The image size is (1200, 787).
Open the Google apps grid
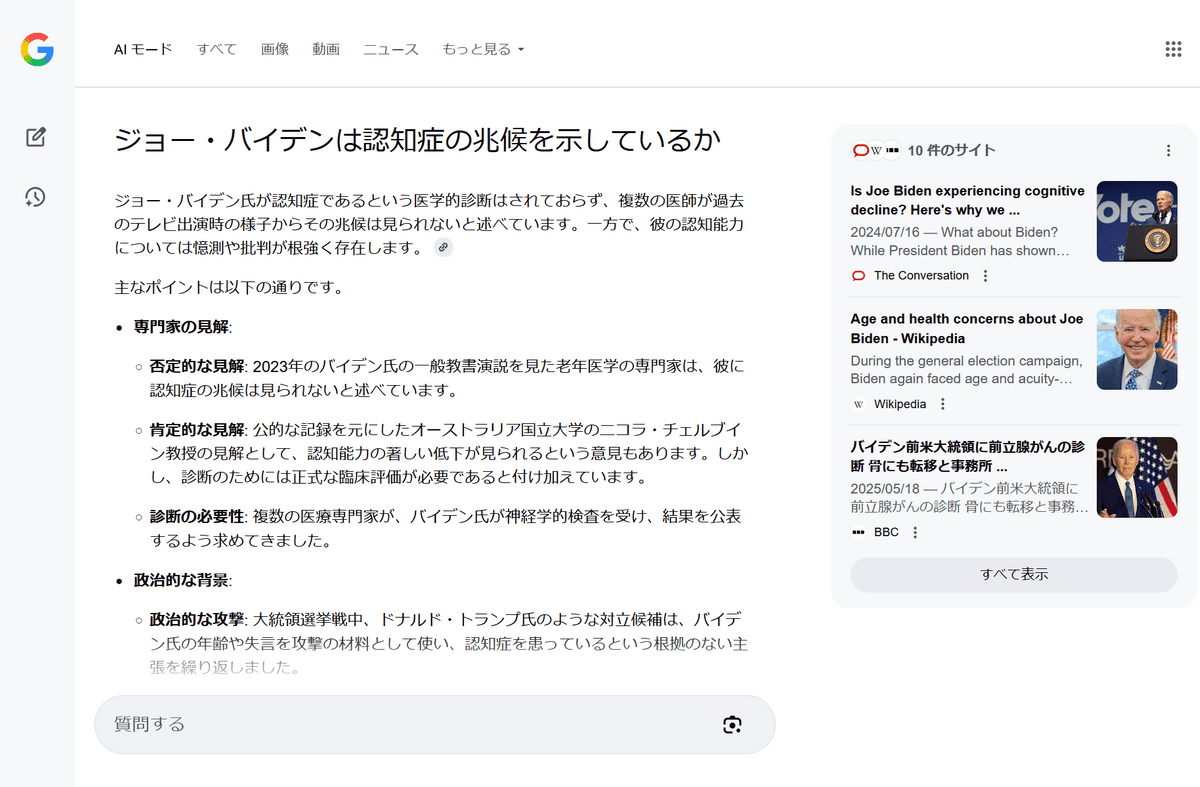1174,49
